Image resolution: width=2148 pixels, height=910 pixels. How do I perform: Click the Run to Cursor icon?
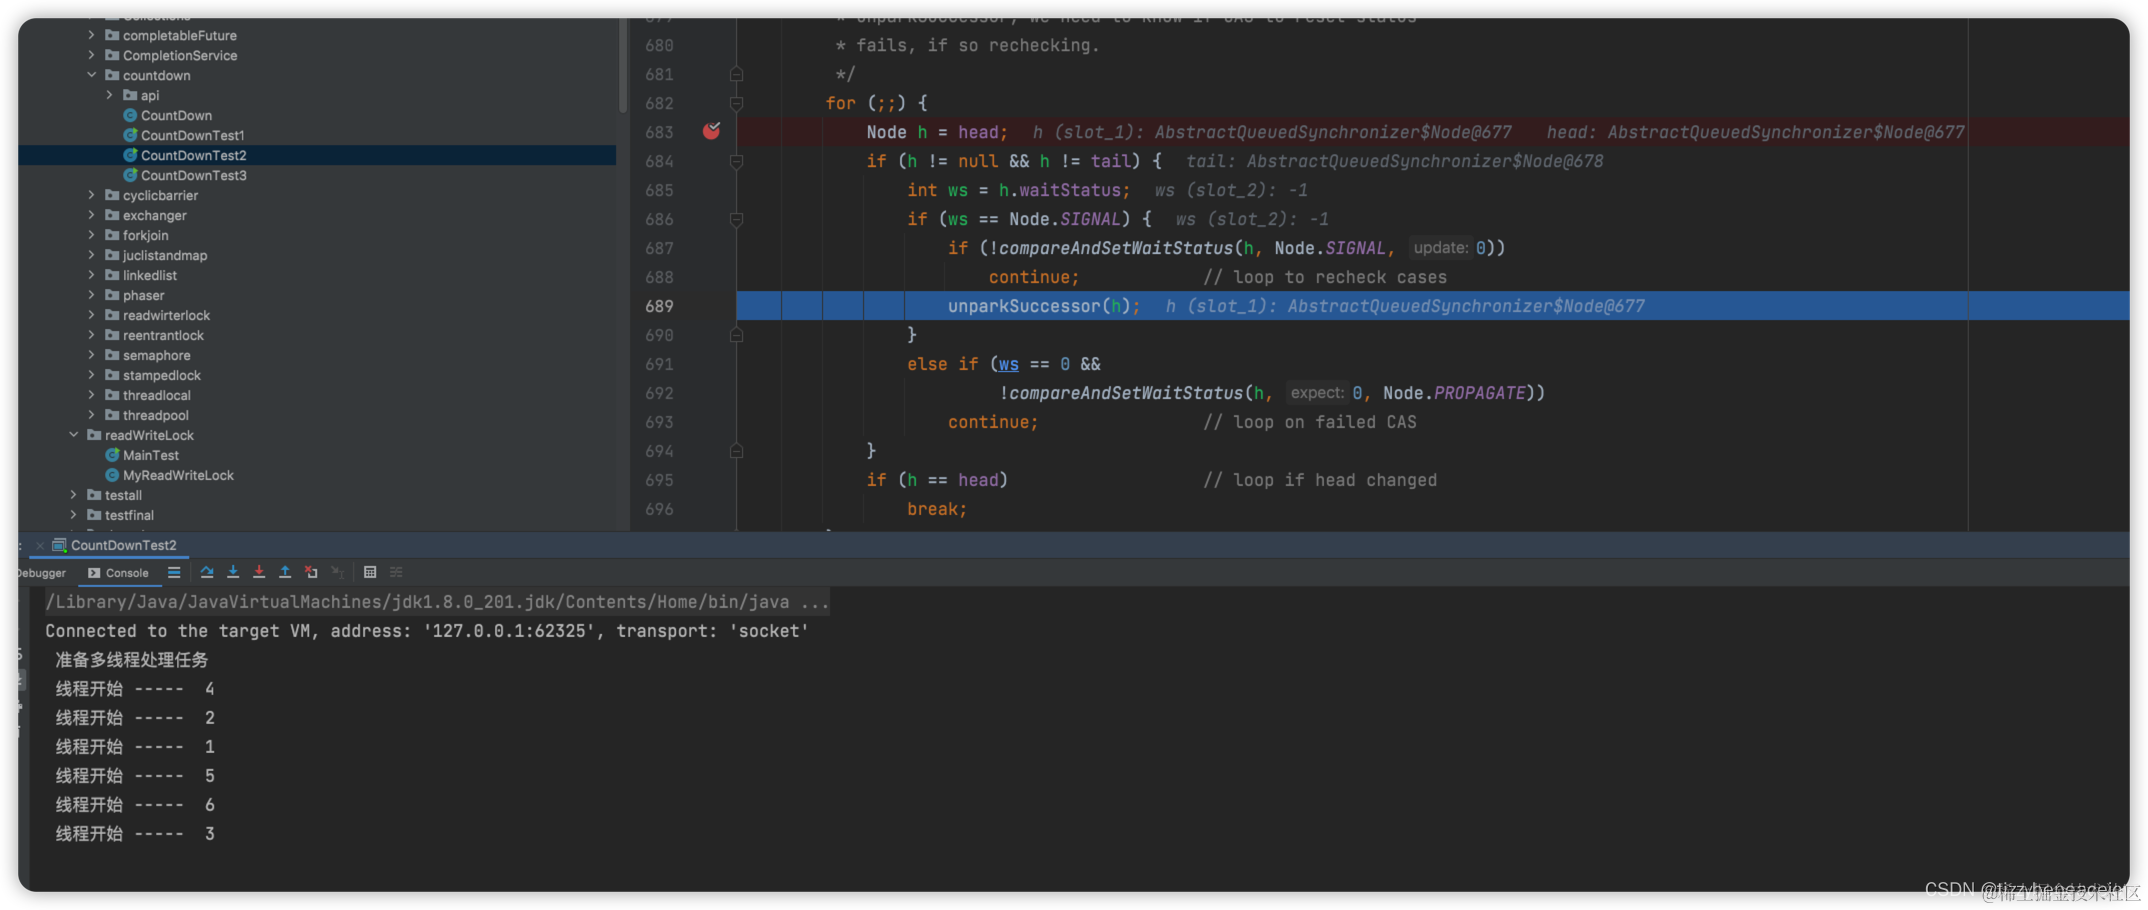click(338, 572)
